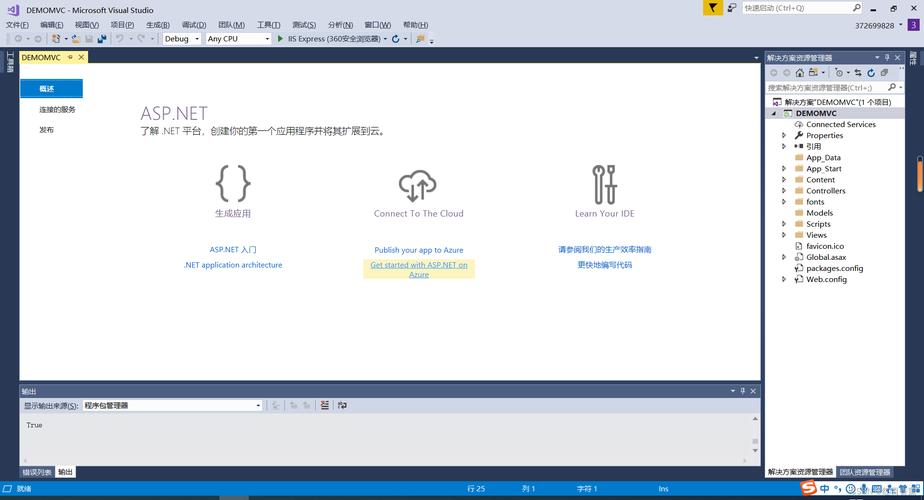Select the App_Data folder
The width and height of the screenshot is (924, 500).
coord(823,157)
